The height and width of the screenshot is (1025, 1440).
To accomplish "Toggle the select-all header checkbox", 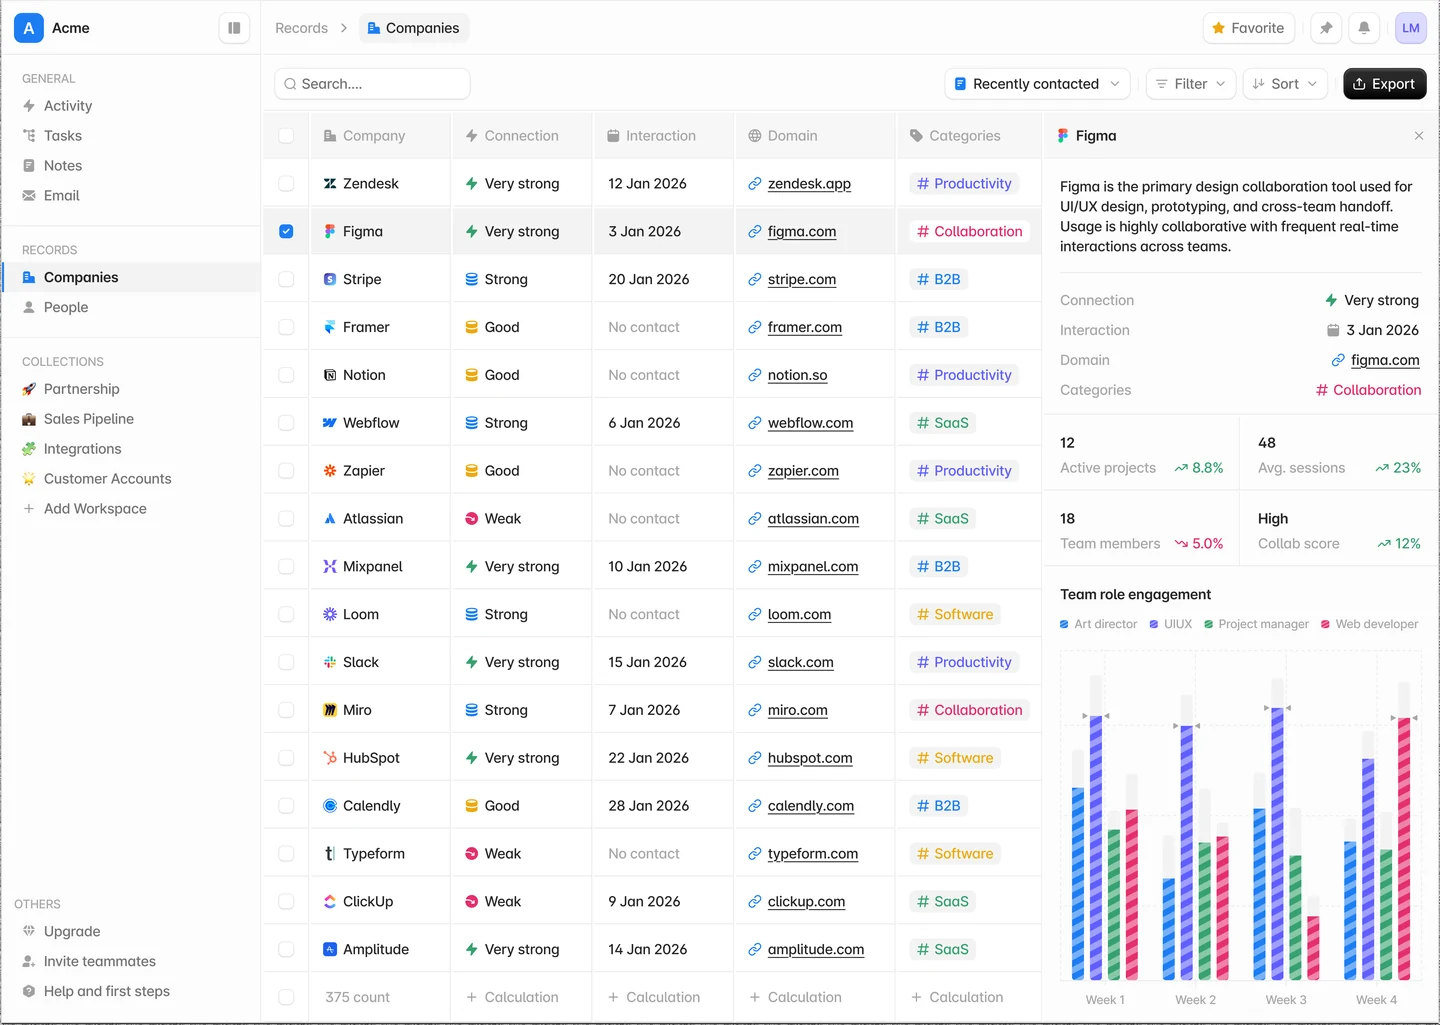I will coord(286,136).
